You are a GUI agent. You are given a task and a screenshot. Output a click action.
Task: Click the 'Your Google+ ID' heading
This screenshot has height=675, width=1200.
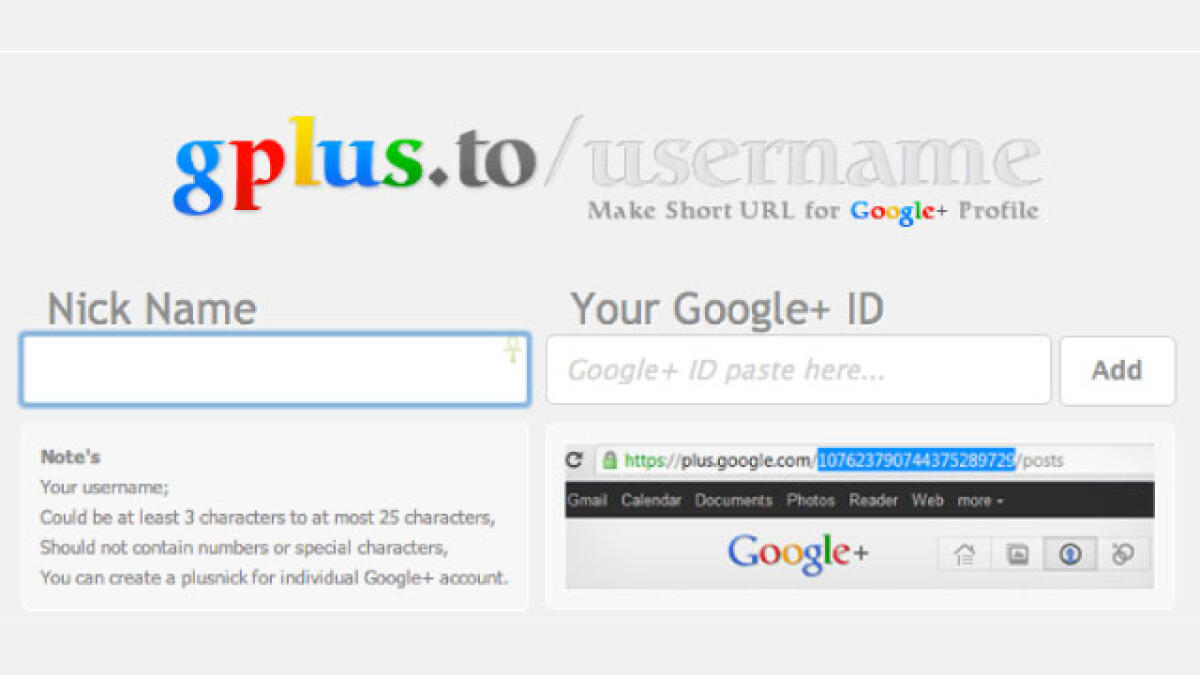(x=727, y=309)
